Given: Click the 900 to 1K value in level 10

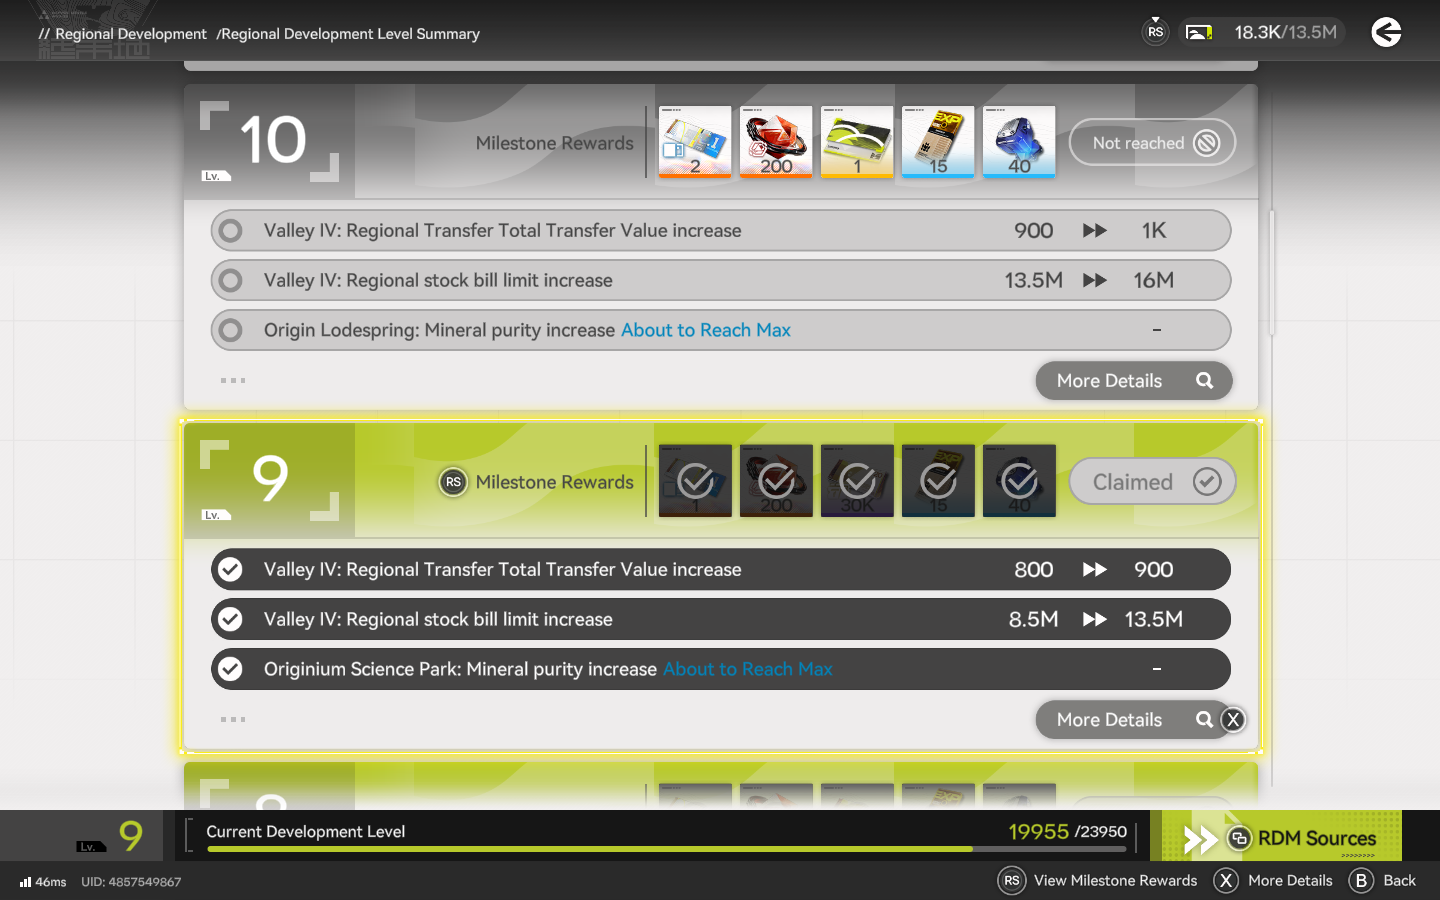Looking at the screenshot, I should click(x=1091, y=230).
